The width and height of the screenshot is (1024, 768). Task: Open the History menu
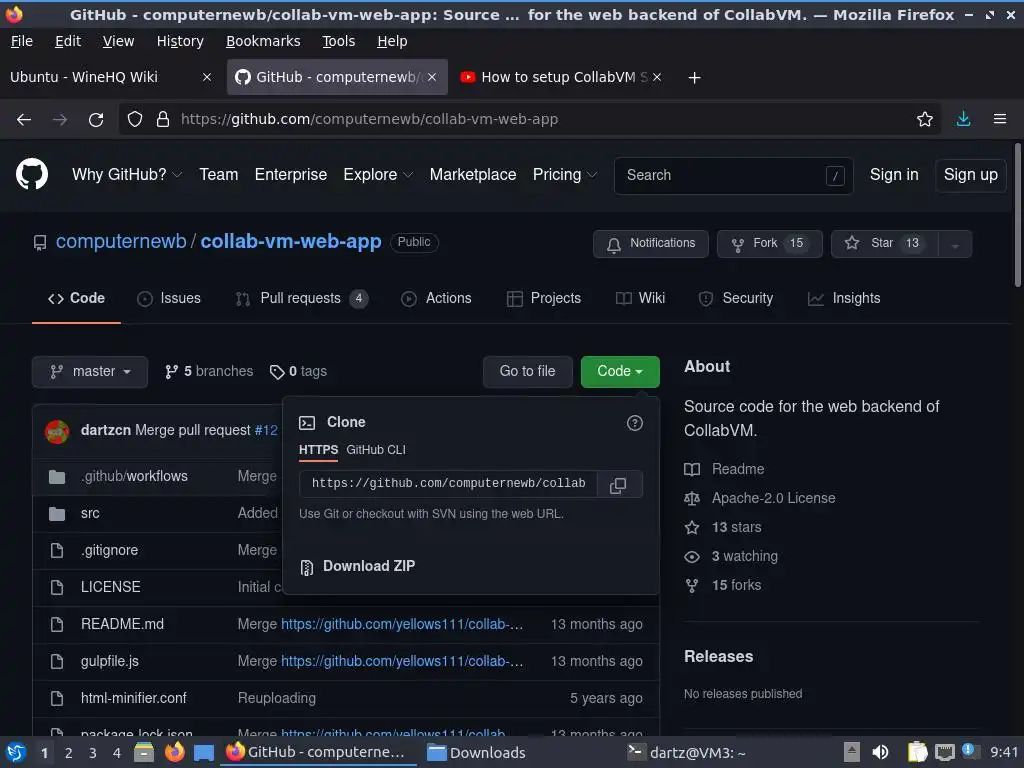click(x=180, y=41)
